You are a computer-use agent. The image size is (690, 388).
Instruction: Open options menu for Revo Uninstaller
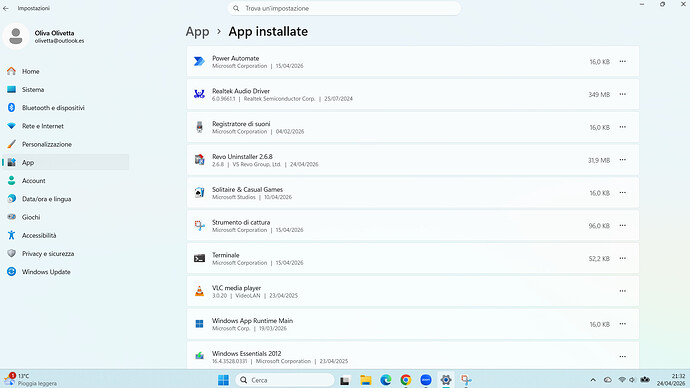pyautogui.click(x=622, y=160)
